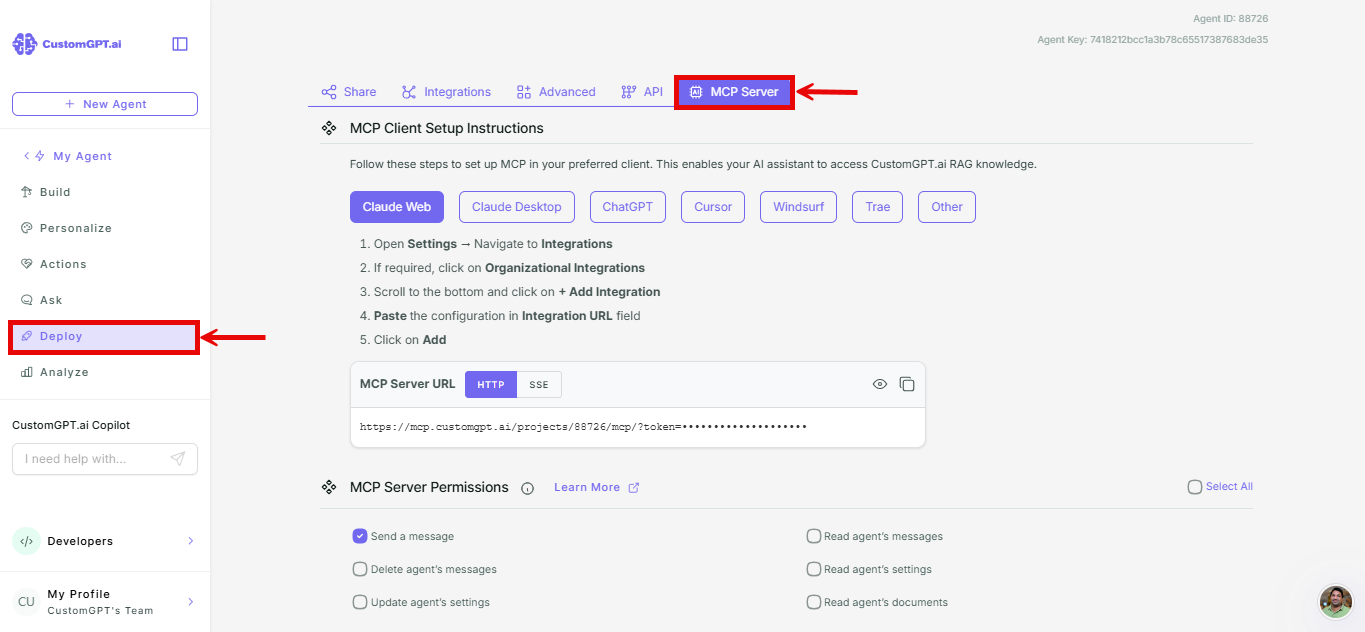Select the Claude Web client button
The width and height of the screenshot is (1365, 632).
pyautogui.click(x=397, y=207)
